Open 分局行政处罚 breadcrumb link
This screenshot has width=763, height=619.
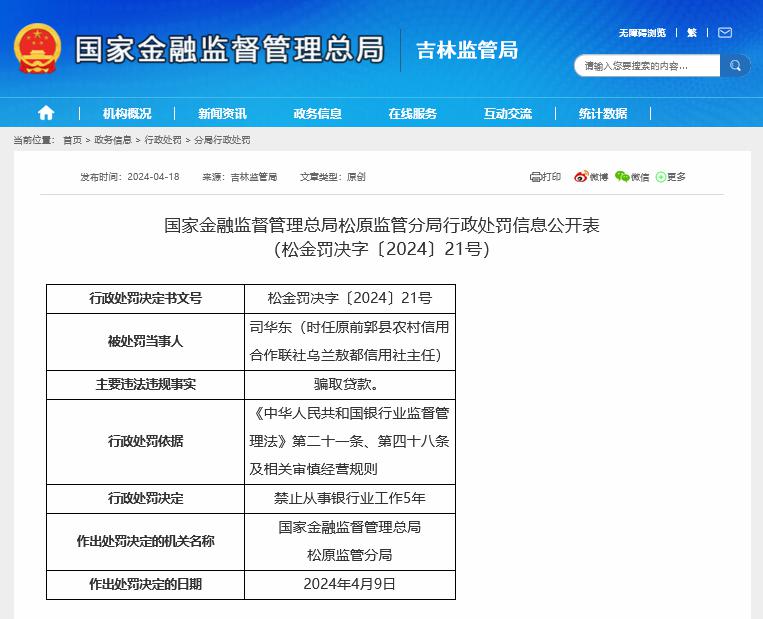[x=222, y=140]
